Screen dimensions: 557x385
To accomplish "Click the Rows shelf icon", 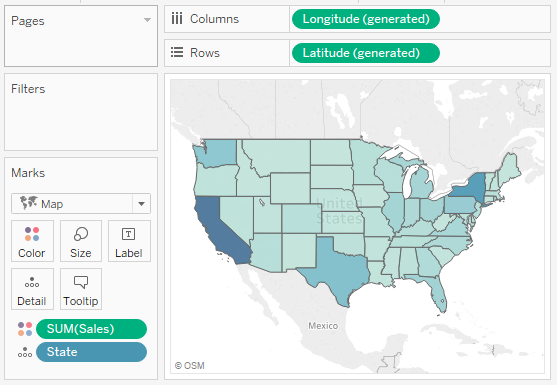I will click(x=177, y=53).
